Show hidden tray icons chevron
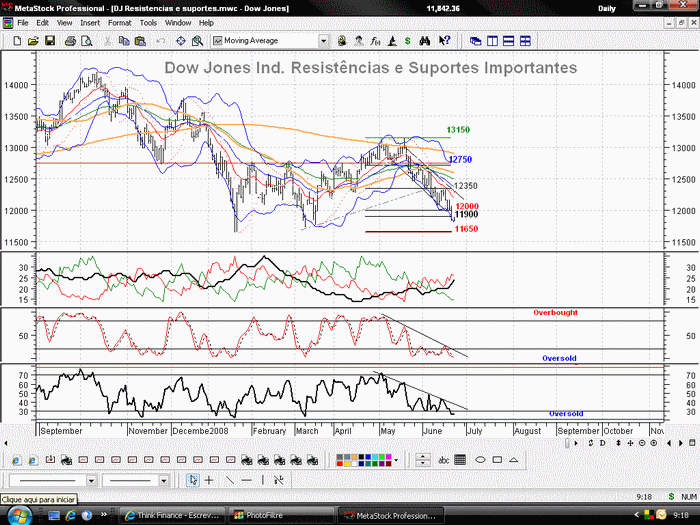This screenshot has height=525, width=700. pyautogui.click(x=636, y=515)
